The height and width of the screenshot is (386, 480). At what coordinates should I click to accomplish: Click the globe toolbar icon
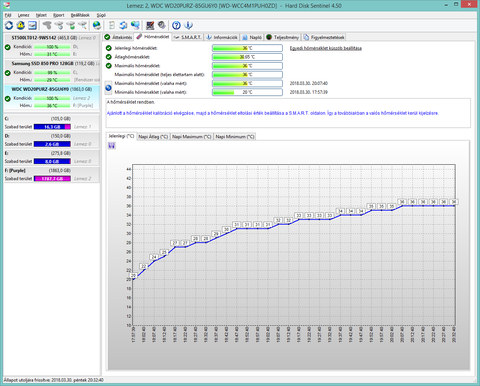click(x=97, y=25)
